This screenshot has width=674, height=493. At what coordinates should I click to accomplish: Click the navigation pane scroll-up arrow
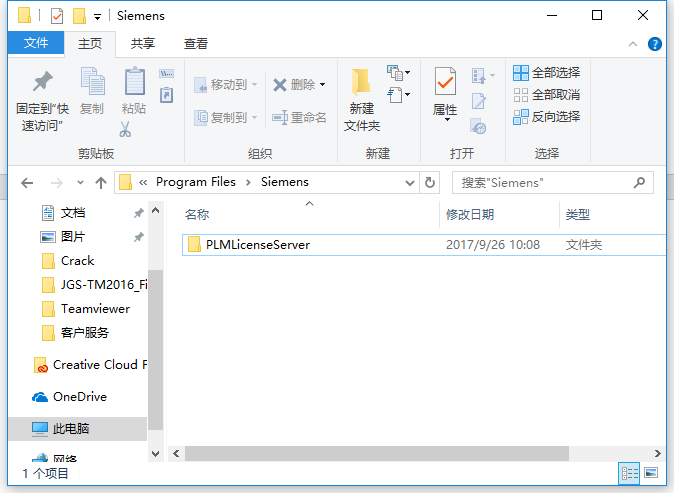(x=156, y=211)
